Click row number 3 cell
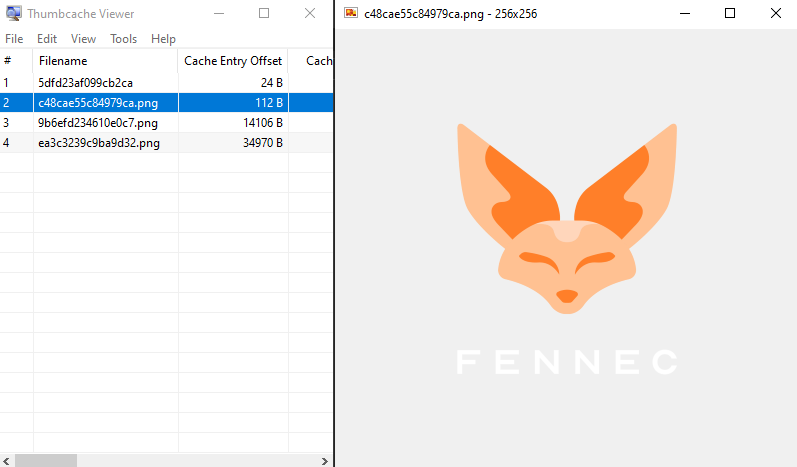Image resolution: width=797 pixels, height=467 pixels. point(16,123)
